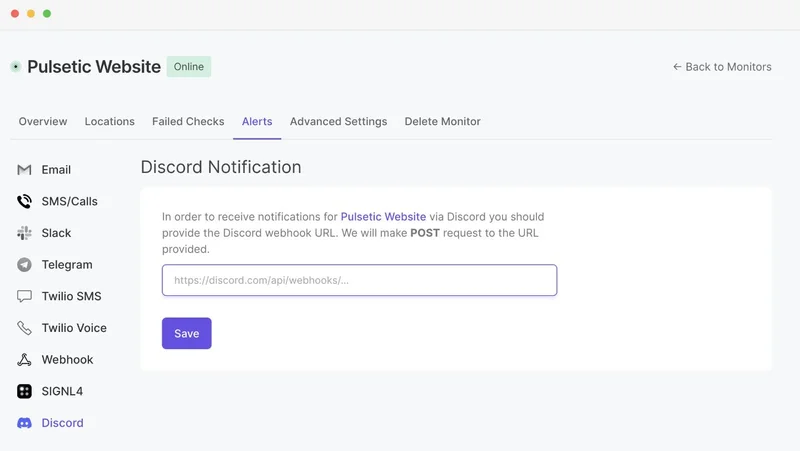
Task: Click the Discord Notification heading
Action: [x=221, y=167]
